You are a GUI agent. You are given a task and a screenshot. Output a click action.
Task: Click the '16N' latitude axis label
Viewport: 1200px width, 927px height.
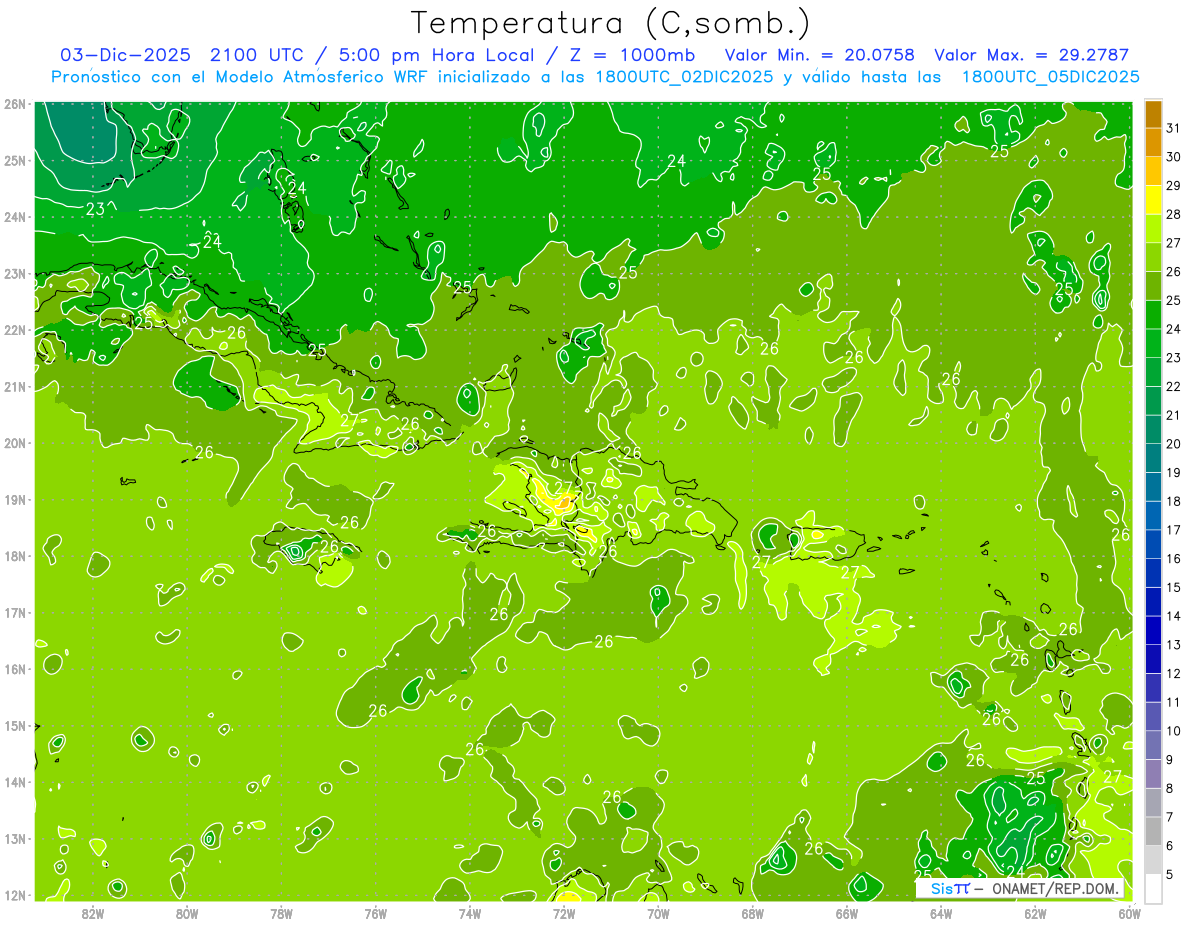(x=14, y=669)
